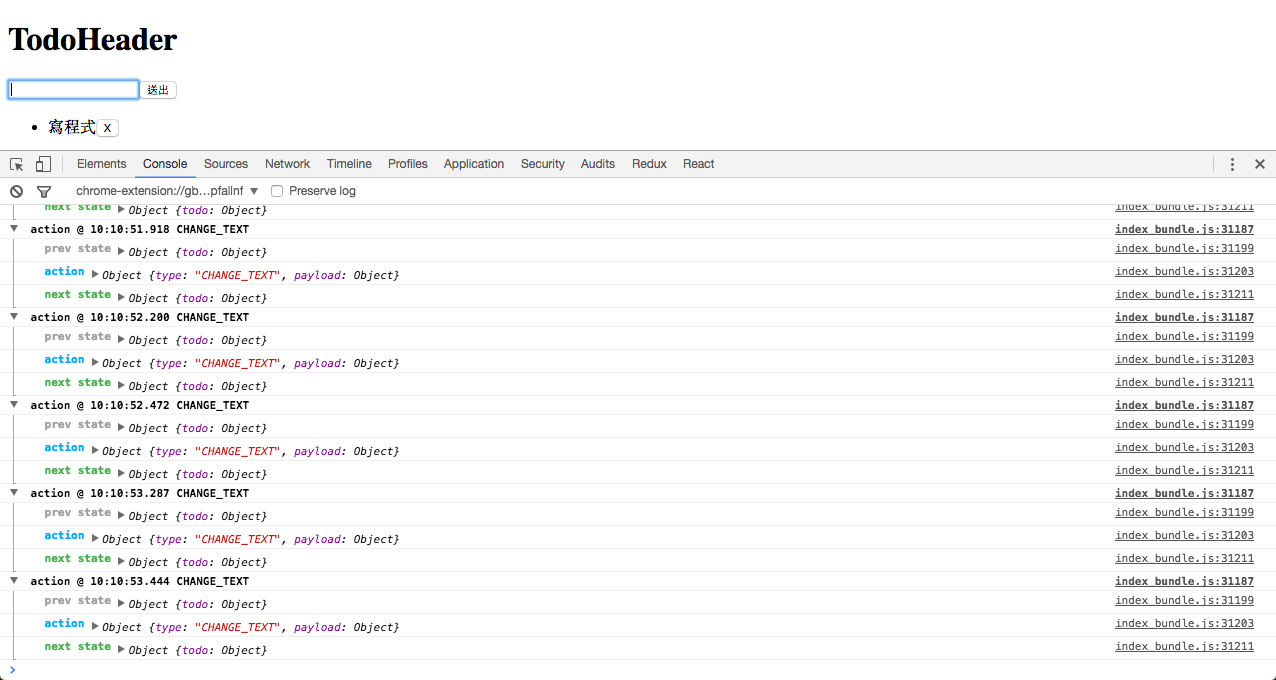Click the console filter funnel icon
The width and height of the screenshot is (1276, 680).
click(x=44, y=191)
